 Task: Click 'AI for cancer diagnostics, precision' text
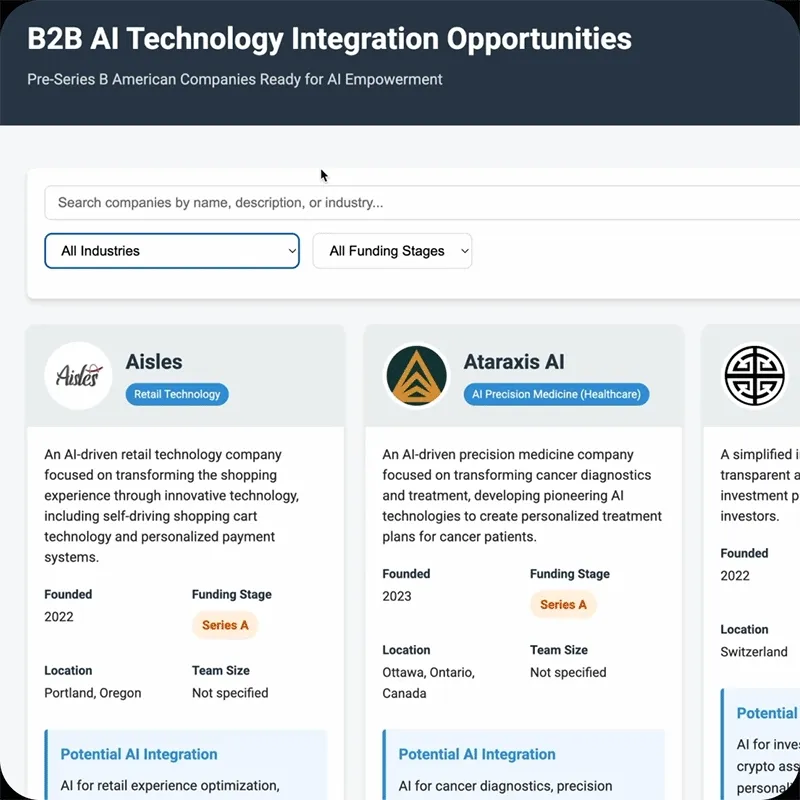(506, 786)
